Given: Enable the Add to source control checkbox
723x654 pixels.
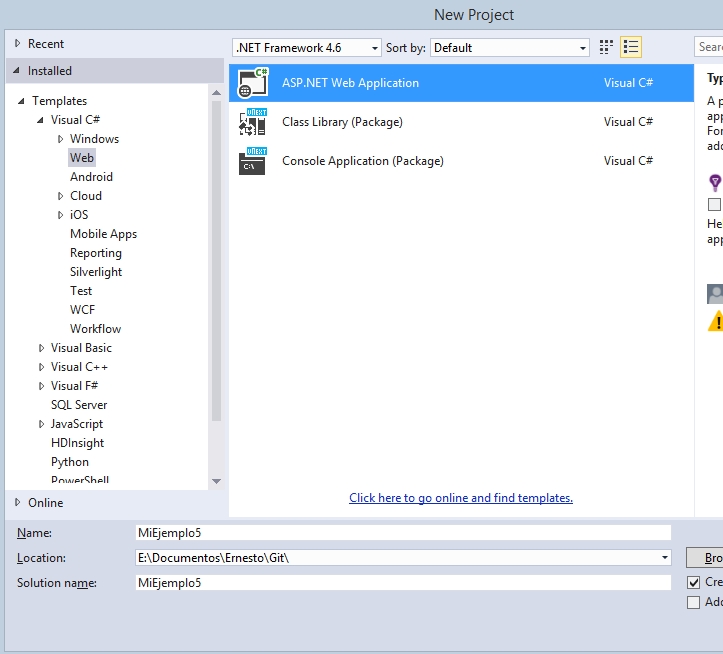Looking at the screenshot, I should 693,602.
